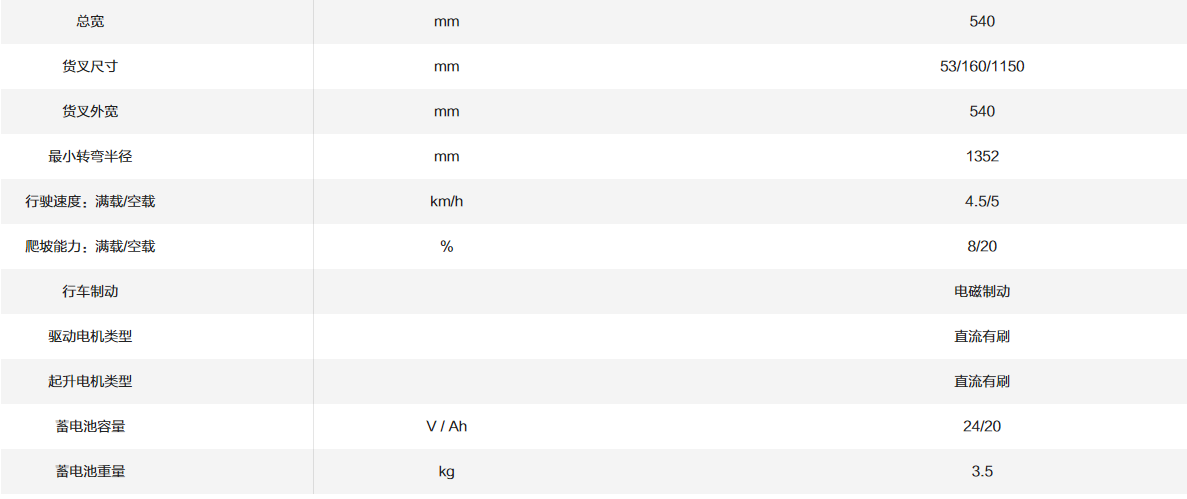Screen dimensions: 1187x499
Task: Select the 1352 turning radius value
Action: click(x=981, y=156)
